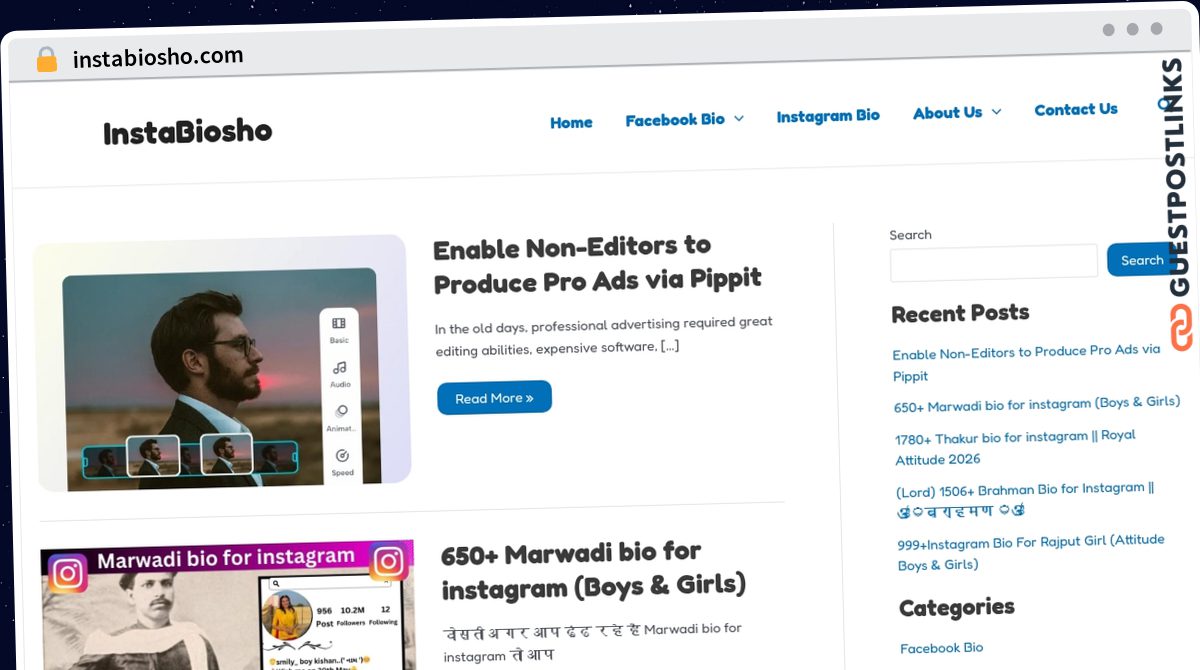Expand the Facebook Bio dropdown chevron
Image resolution: width=1200 pixels, height=670 pixels.
pos(739,118)
